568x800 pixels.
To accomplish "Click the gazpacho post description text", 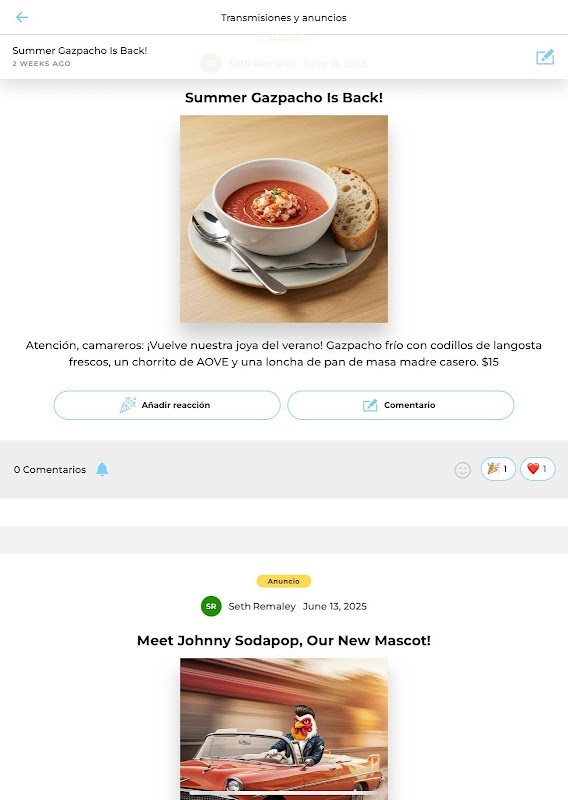I will [284, 354].
